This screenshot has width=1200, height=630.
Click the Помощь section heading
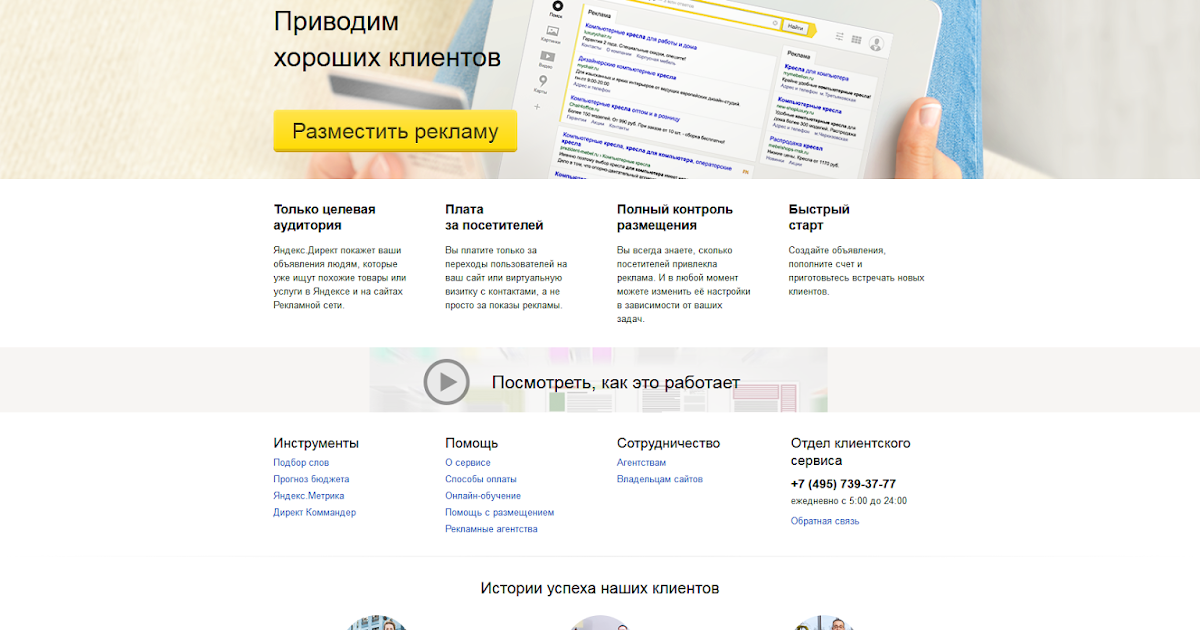coord(471,443)
